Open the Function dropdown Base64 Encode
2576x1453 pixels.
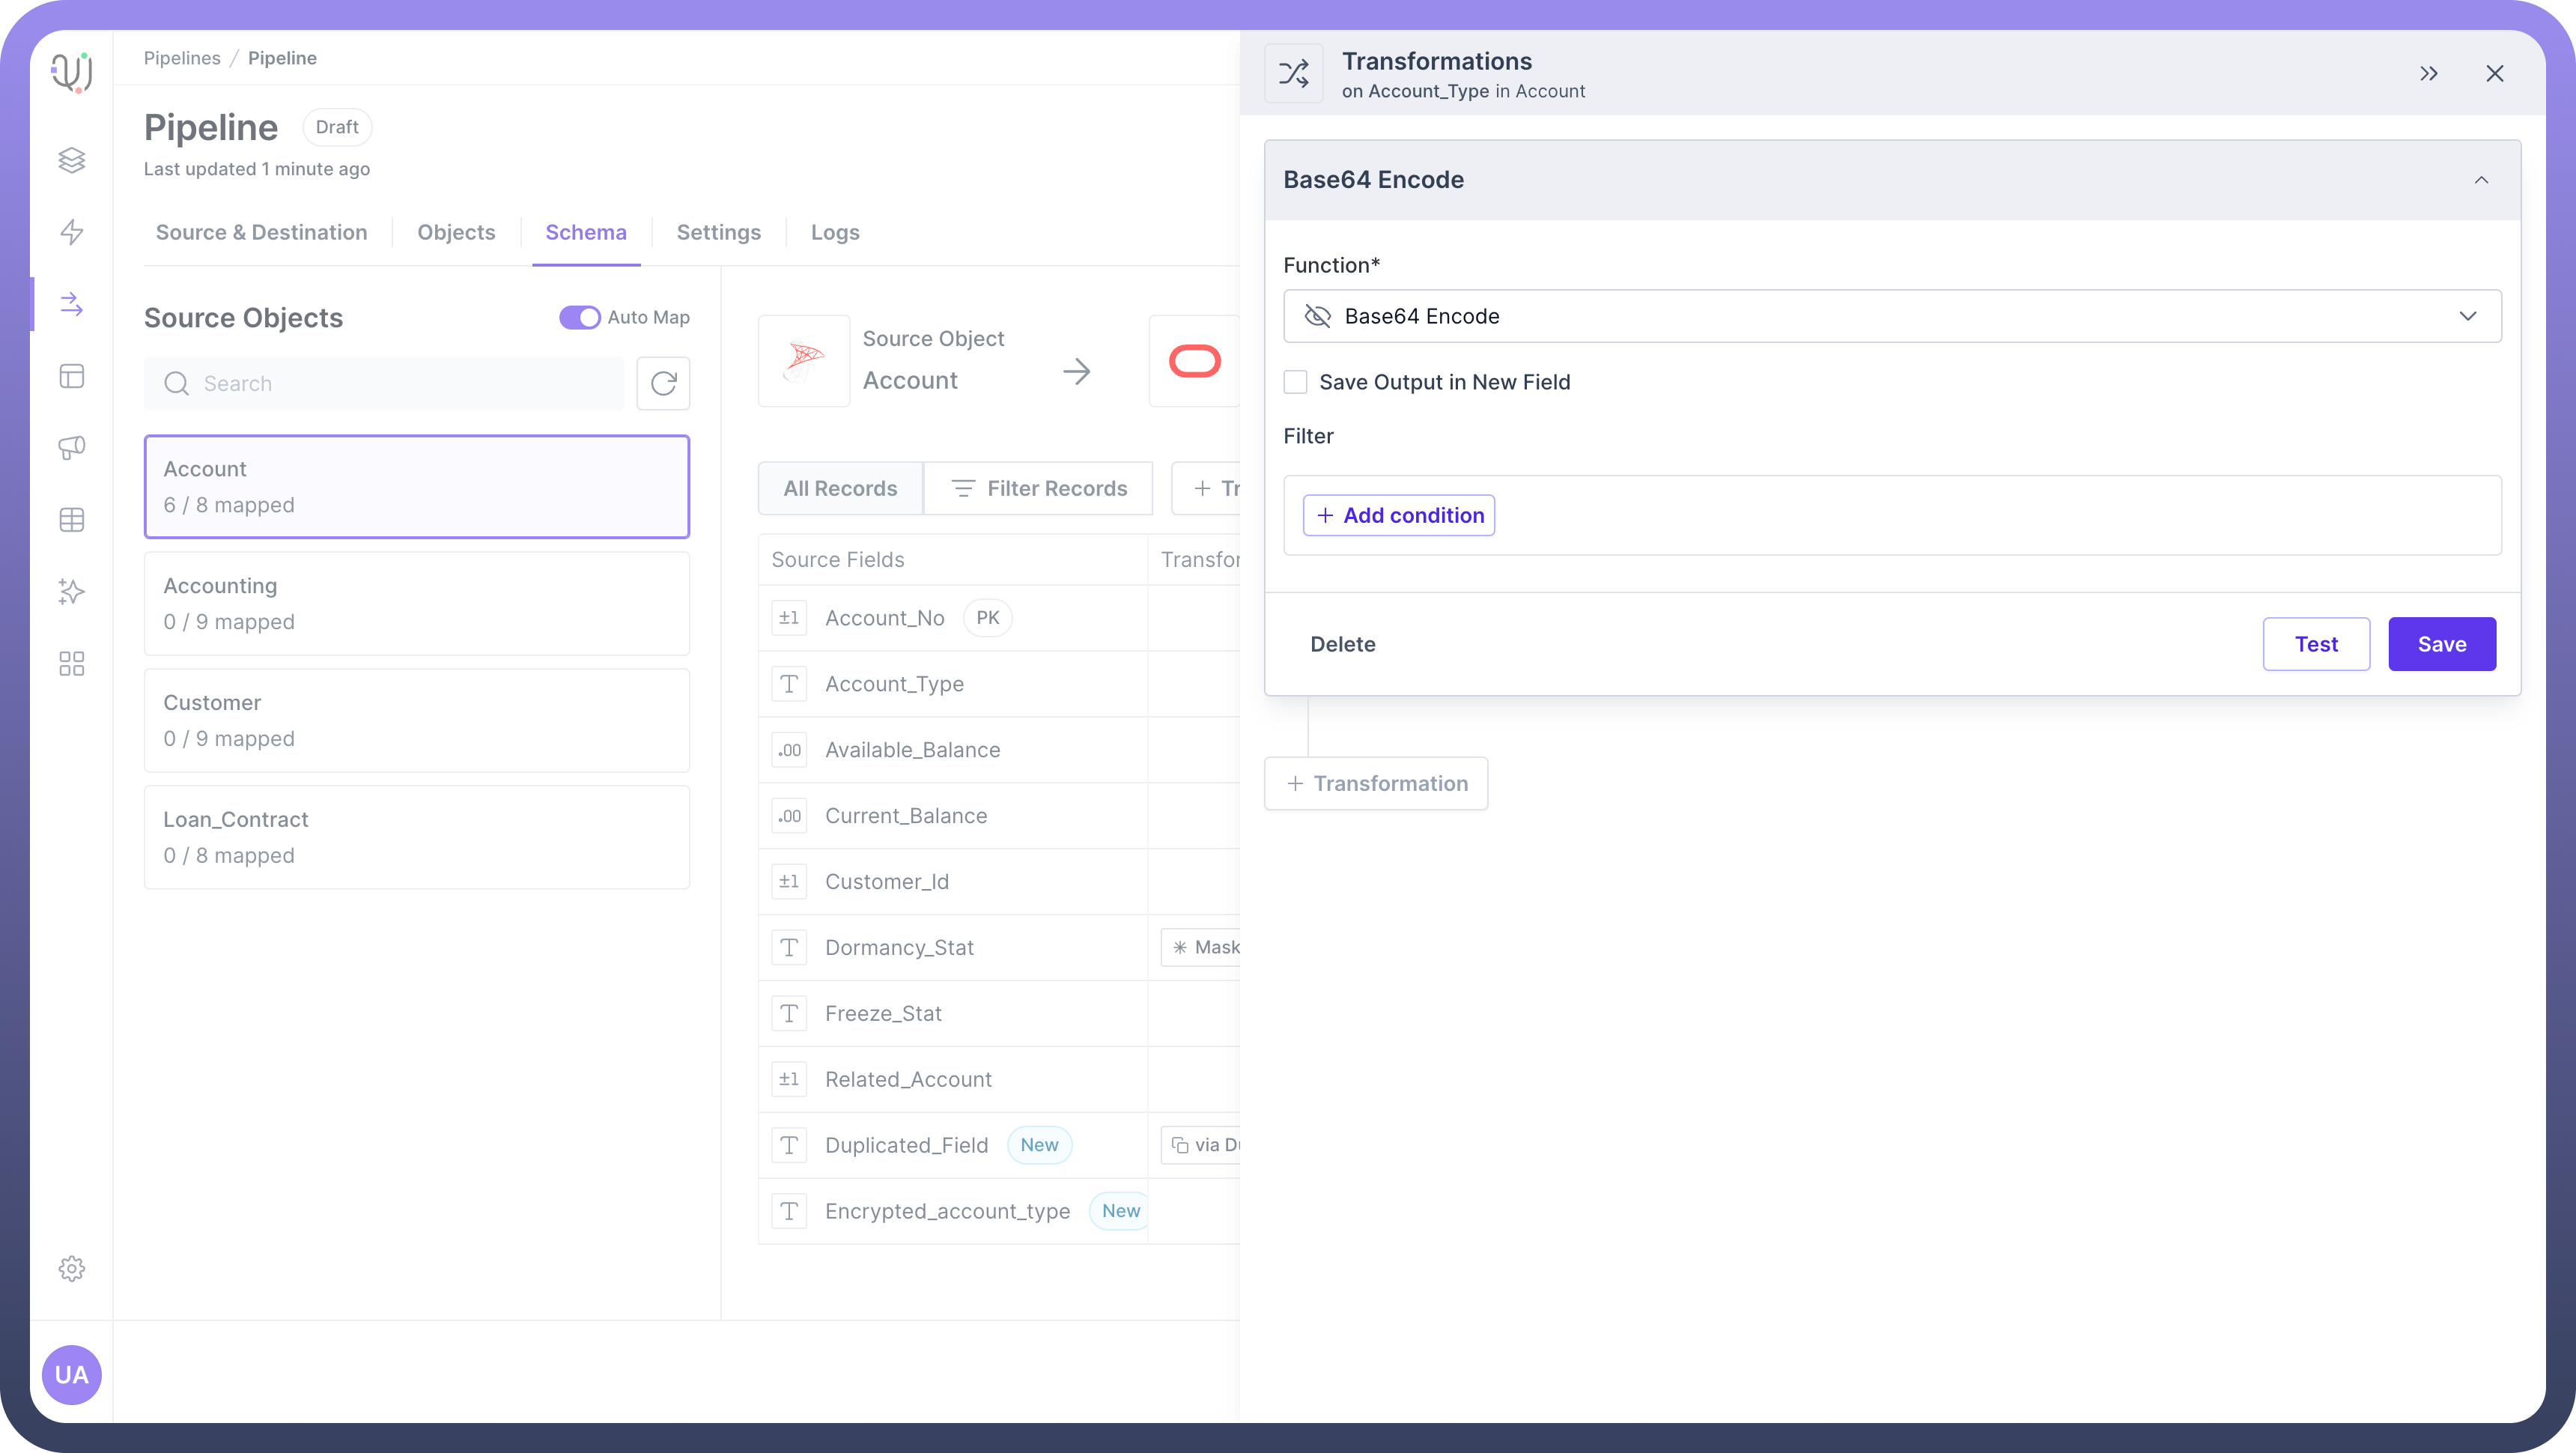(x=1891, y=316)
